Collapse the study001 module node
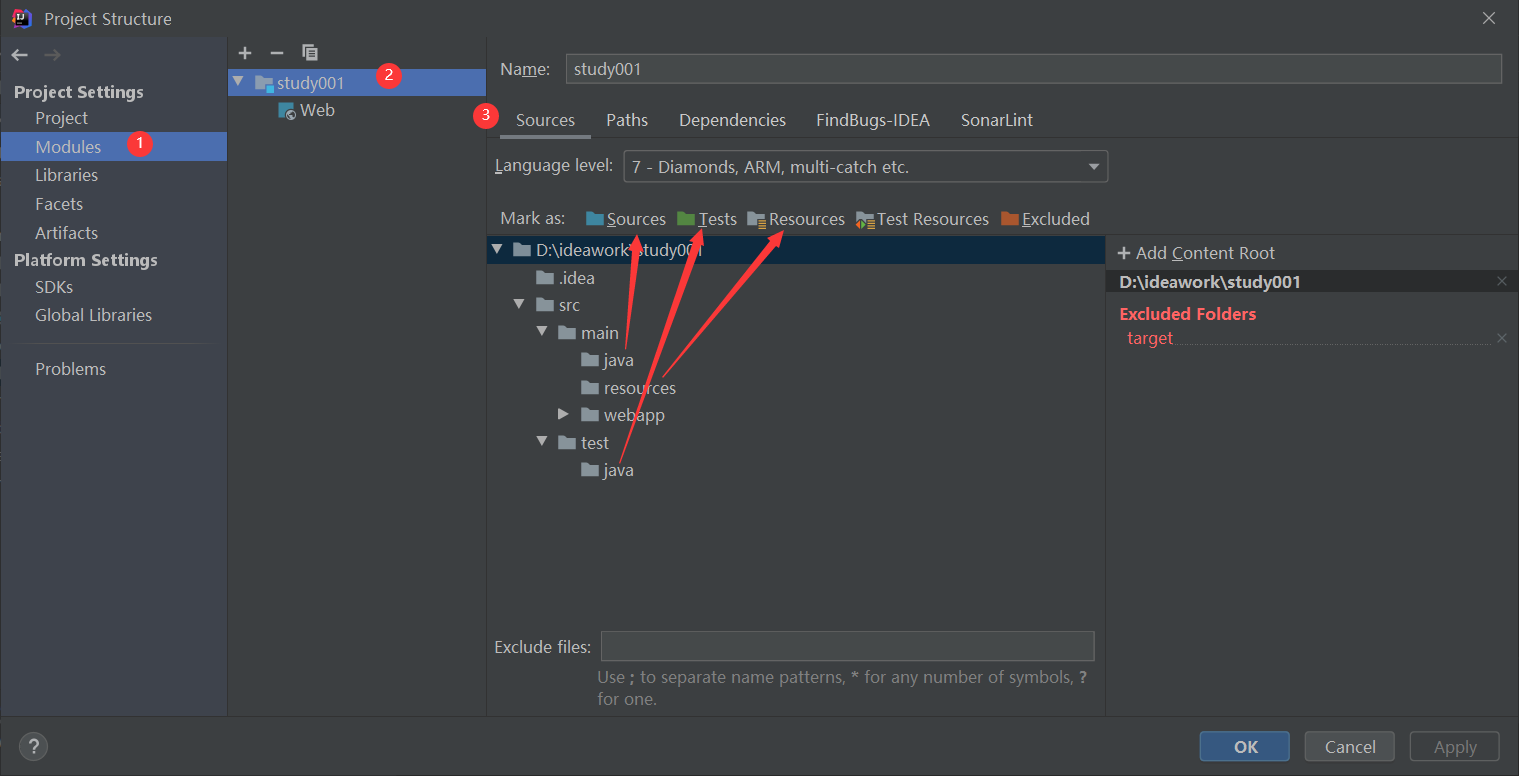This screenshot has width=1519, height=776. tap(238, 82)
